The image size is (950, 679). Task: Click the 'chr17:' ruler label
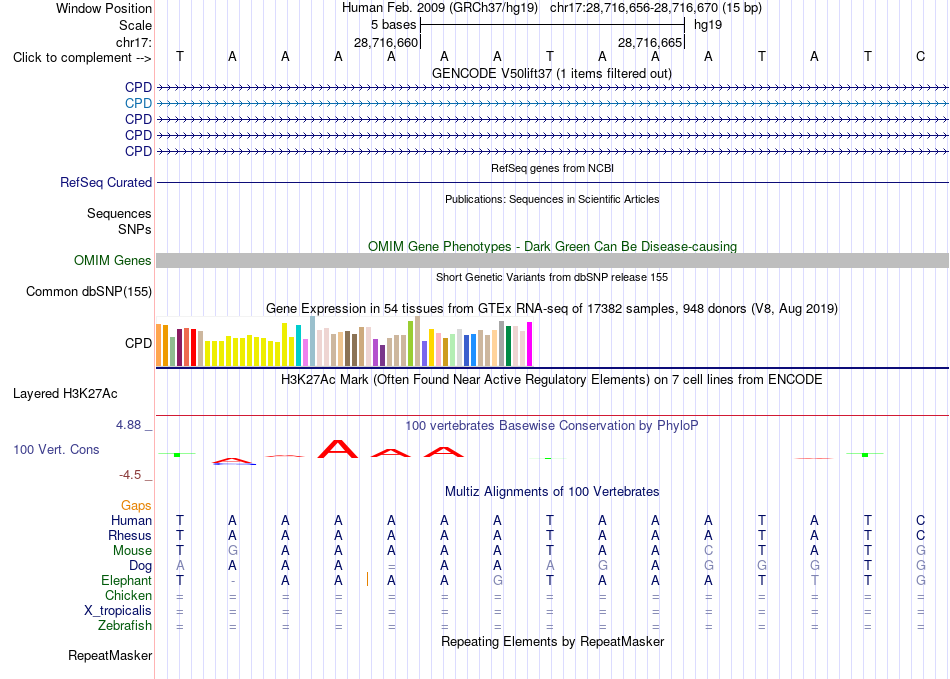pos(134,42)
